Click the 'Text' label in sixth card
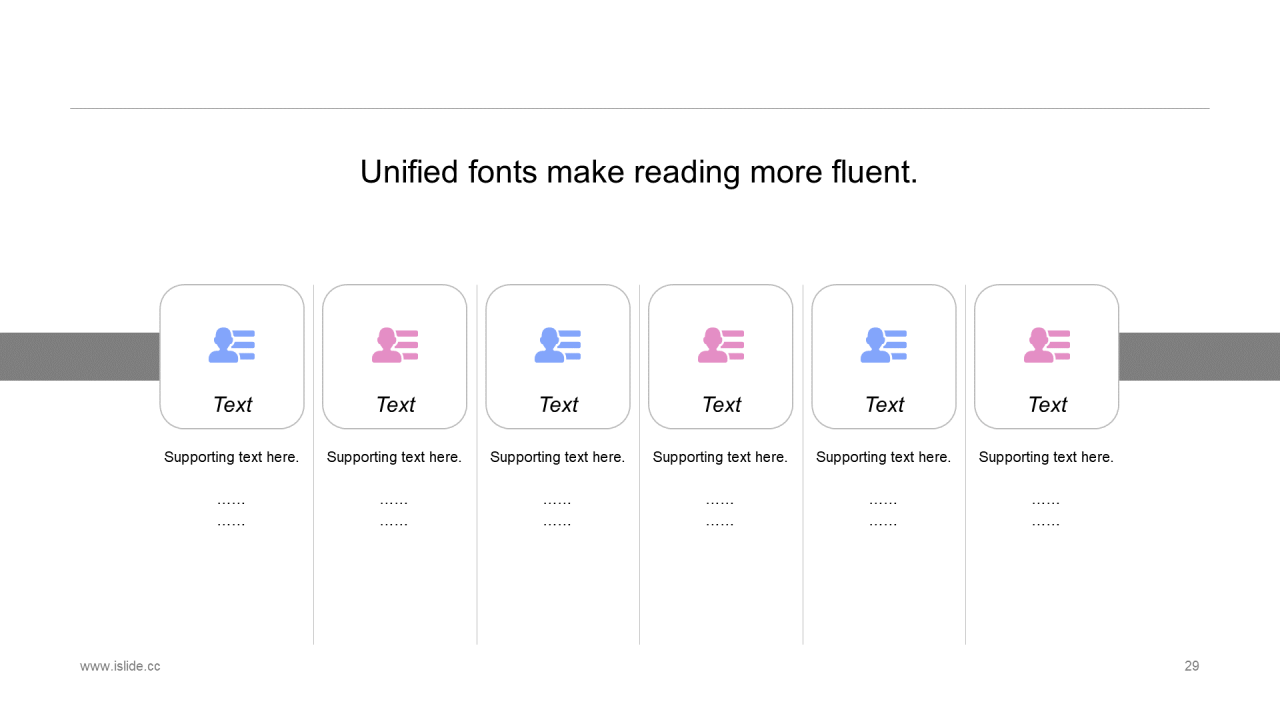1280x720 pixels. coord(1047,404)
